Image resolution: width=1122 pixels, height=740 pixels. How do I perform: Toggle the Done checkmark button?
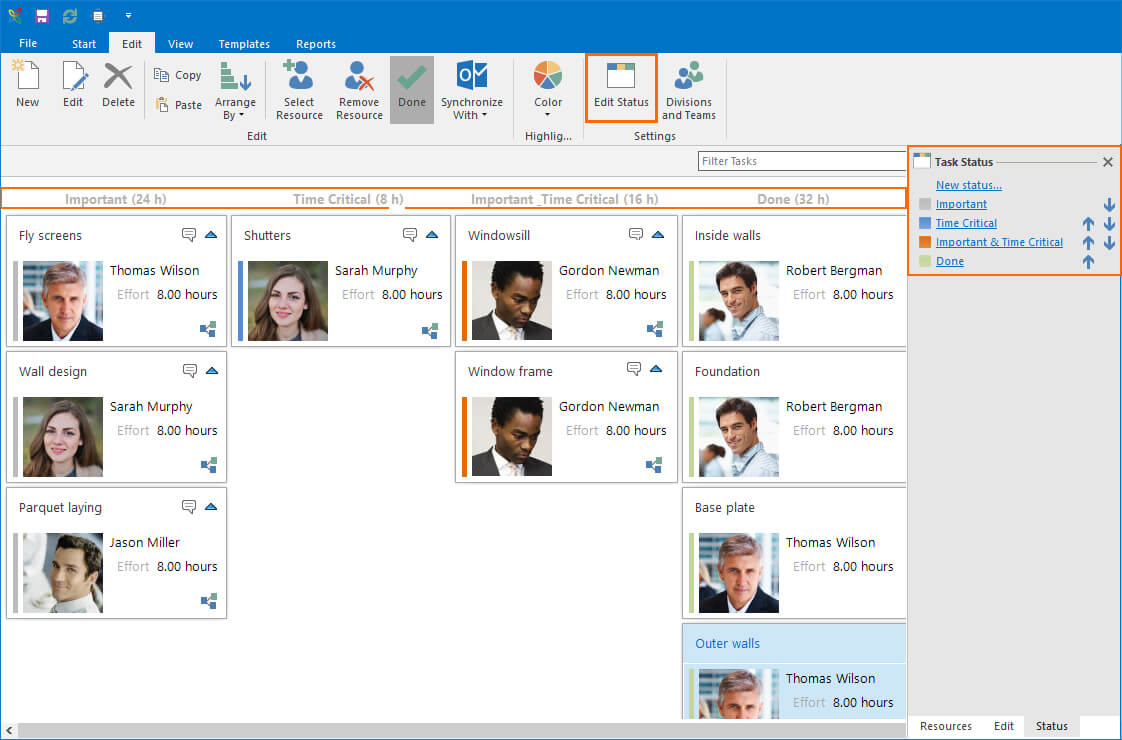[x=411, y=90]
